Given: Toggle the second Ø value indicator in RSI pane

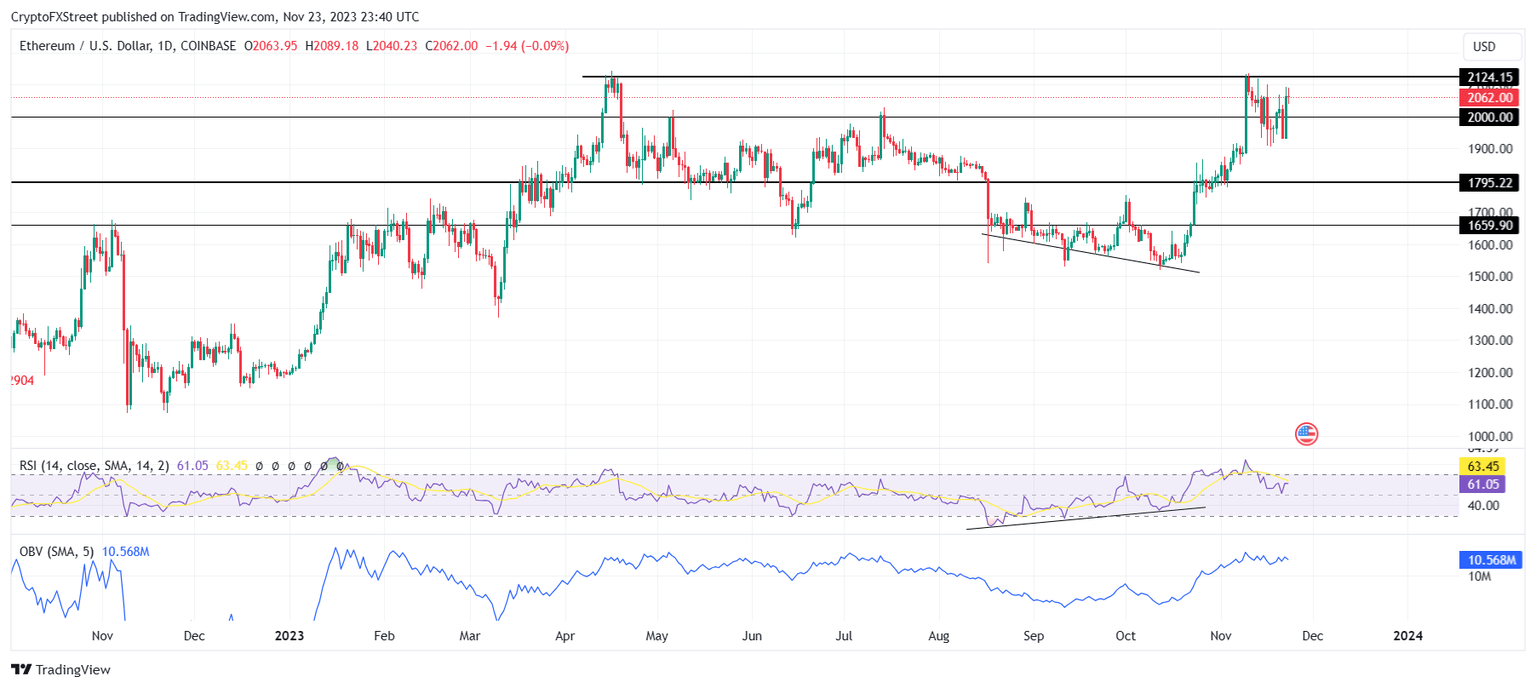Looking at the screenshot, I should click(x=276, y=463).
